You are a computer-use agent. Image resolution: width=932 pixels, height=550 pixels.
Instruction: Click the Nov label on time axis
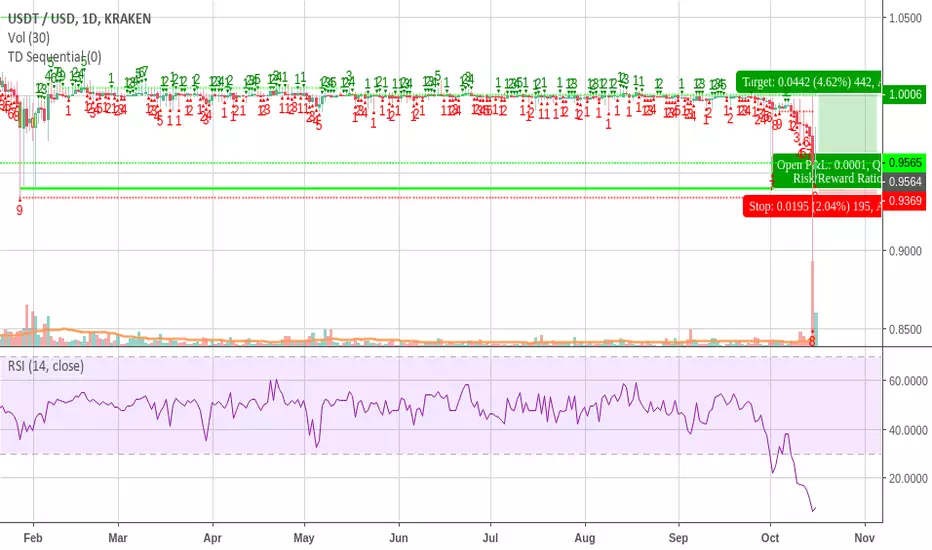click(864, 538)
